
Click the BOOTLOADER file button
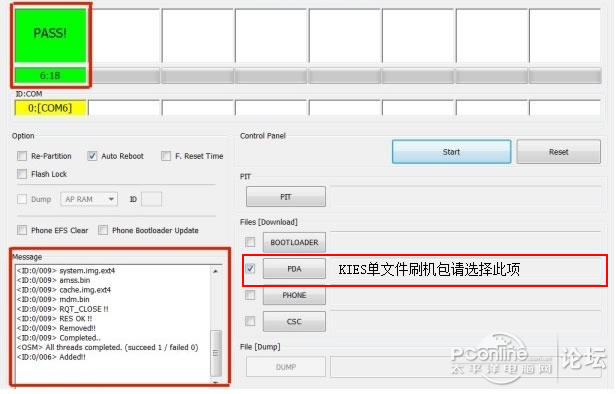(x=294, y=242)
